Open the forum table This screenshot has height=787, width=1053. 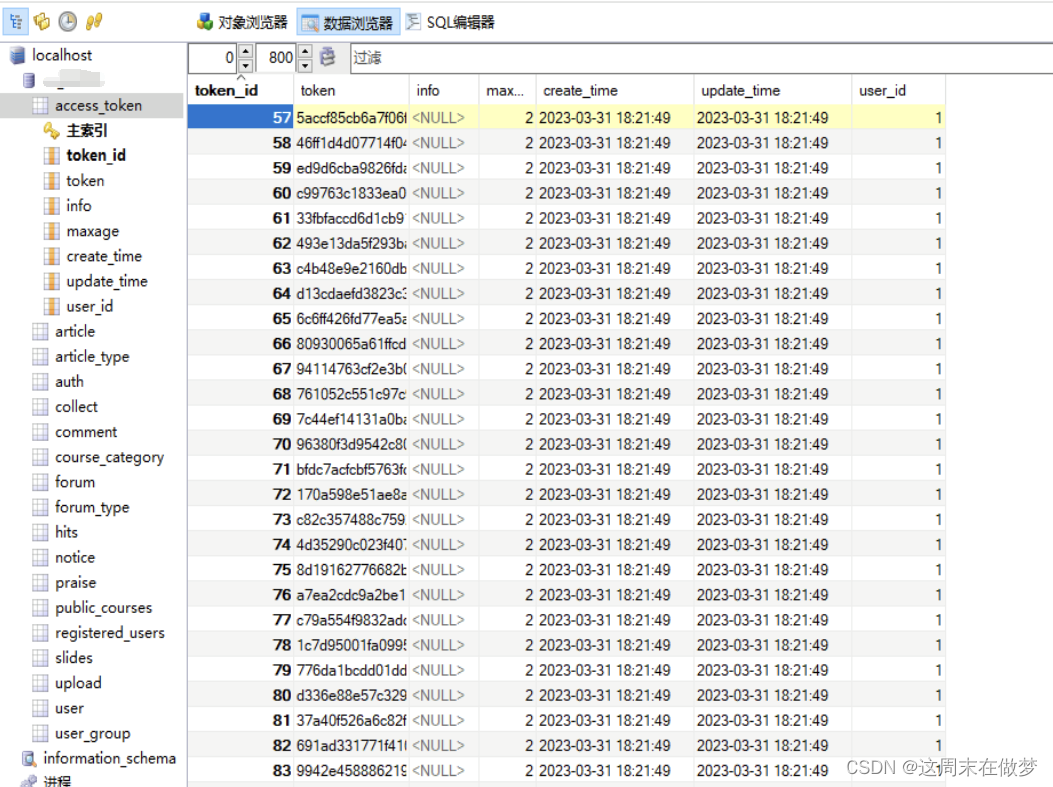point(75,482)
